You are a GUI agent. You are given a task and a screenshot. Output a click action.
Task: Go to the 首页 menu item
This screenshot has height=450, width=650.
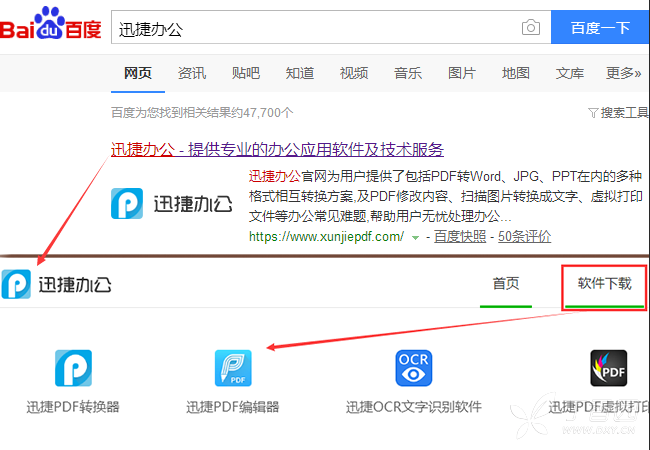[x=506, y=284]
